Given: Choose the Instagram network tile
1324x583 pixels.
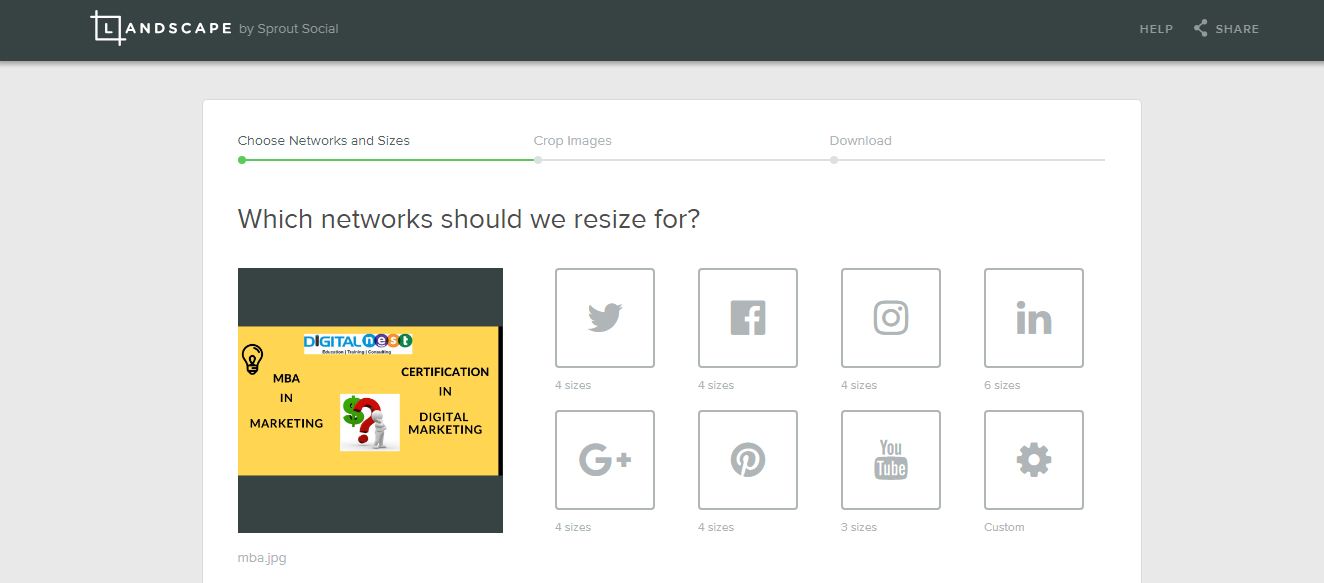Looking at the screenshot, I should (x=891, y=318).
